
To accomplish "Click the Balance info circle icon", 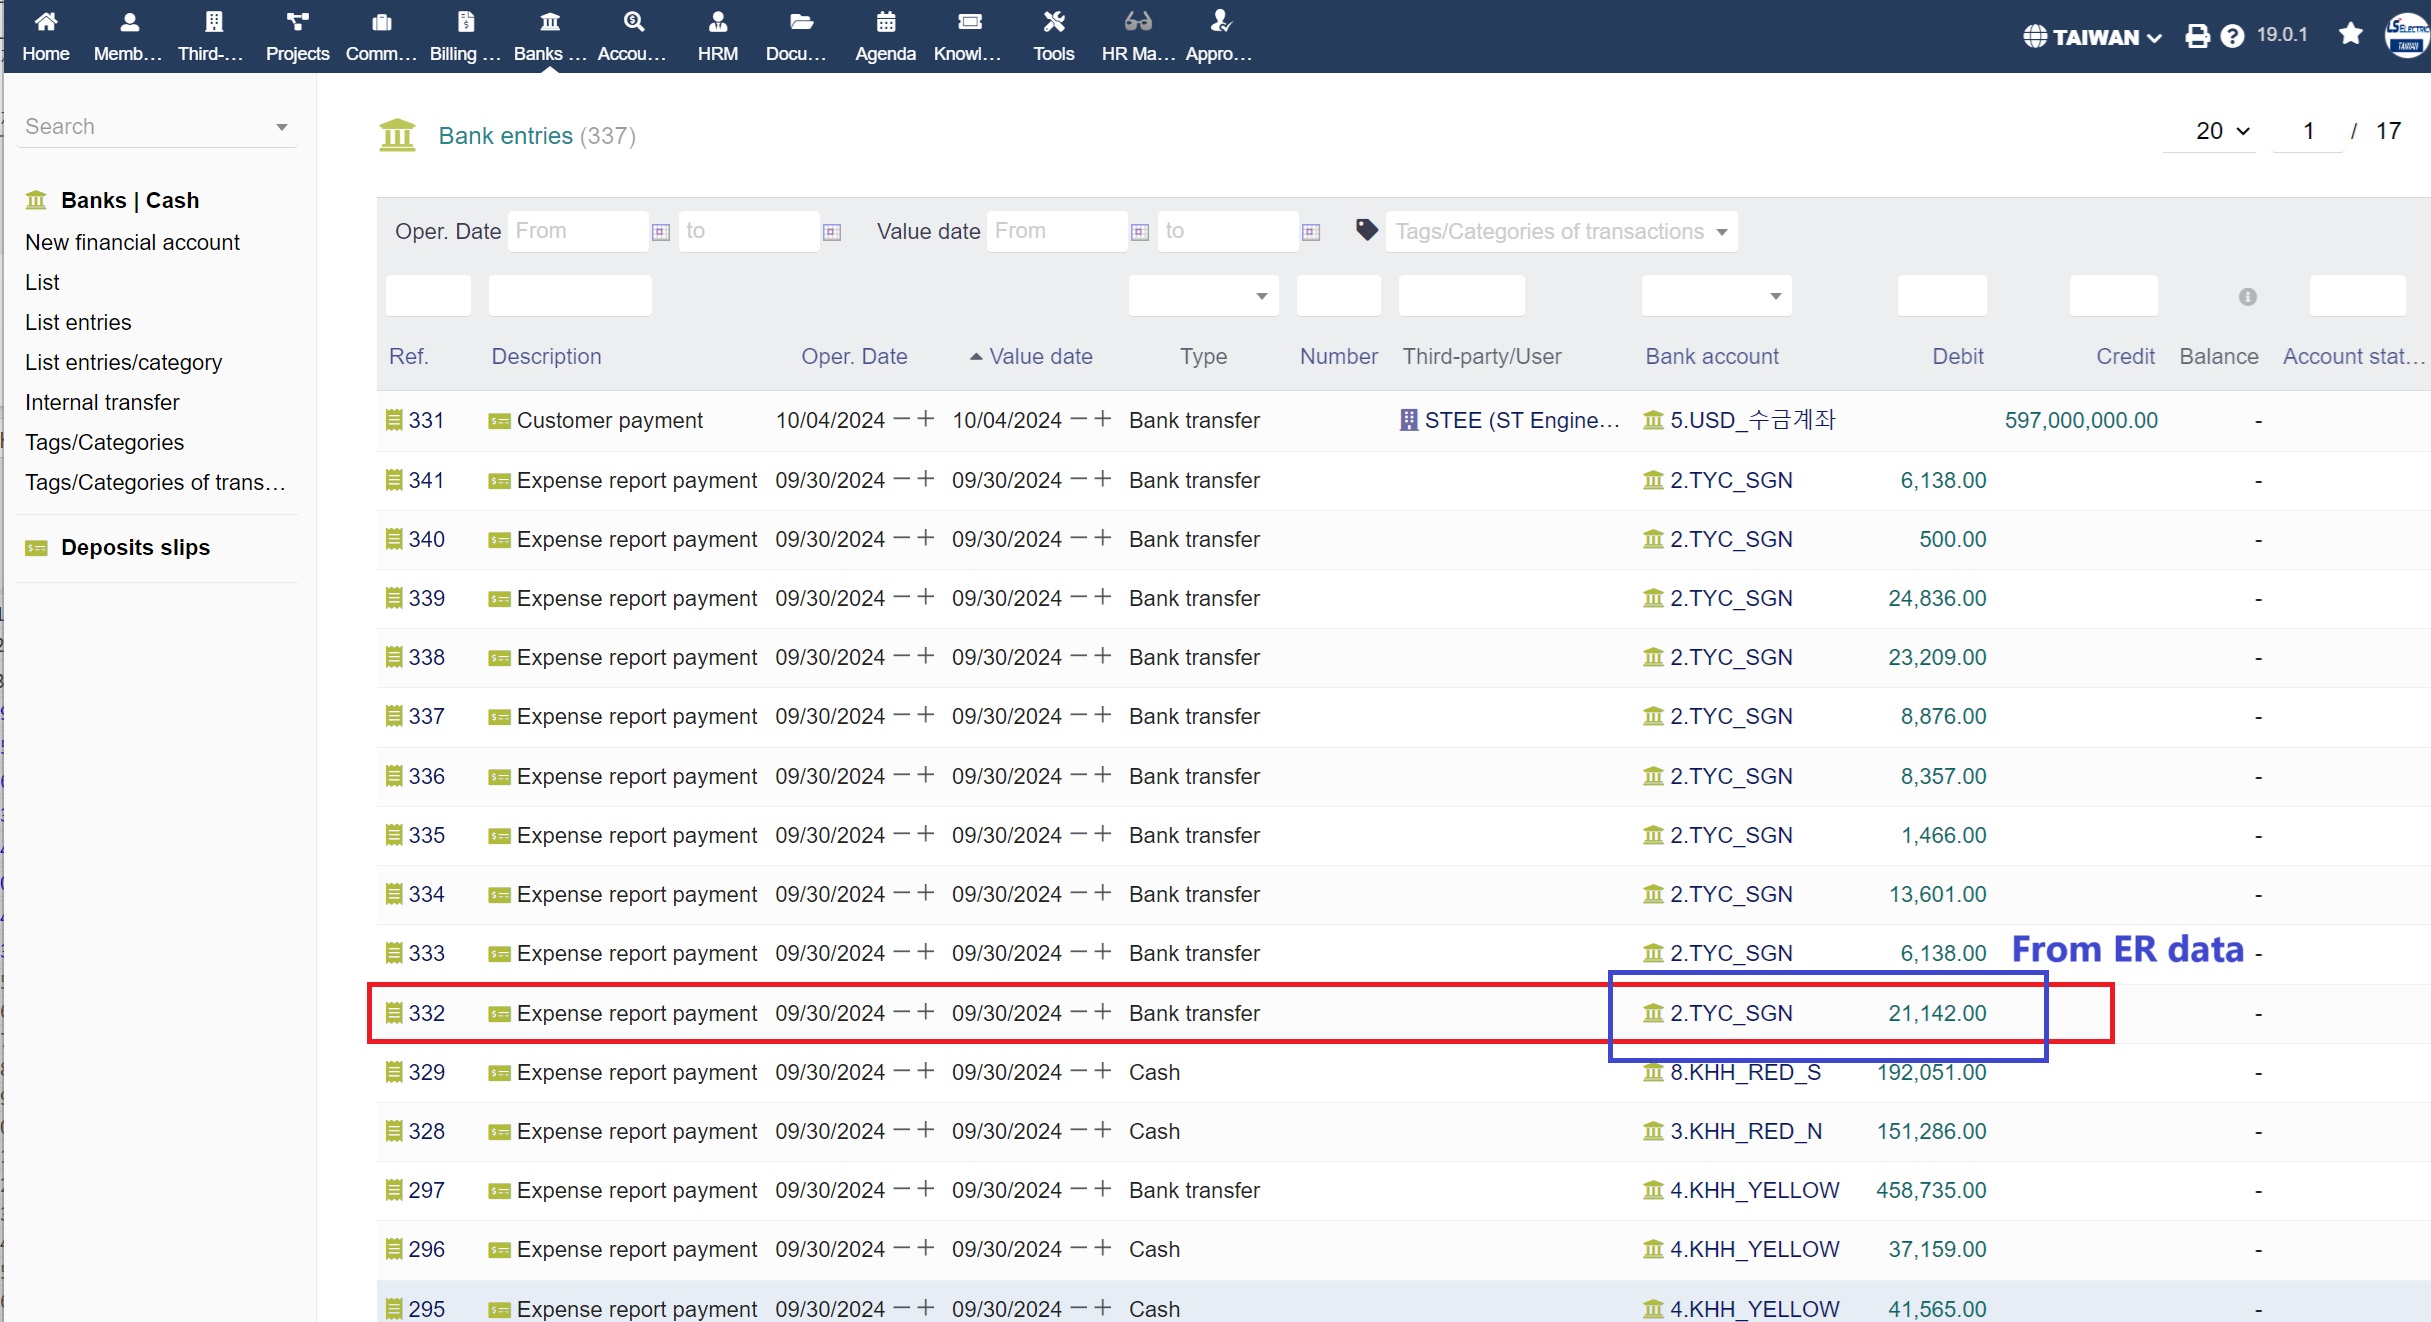I will (2247, 297).
